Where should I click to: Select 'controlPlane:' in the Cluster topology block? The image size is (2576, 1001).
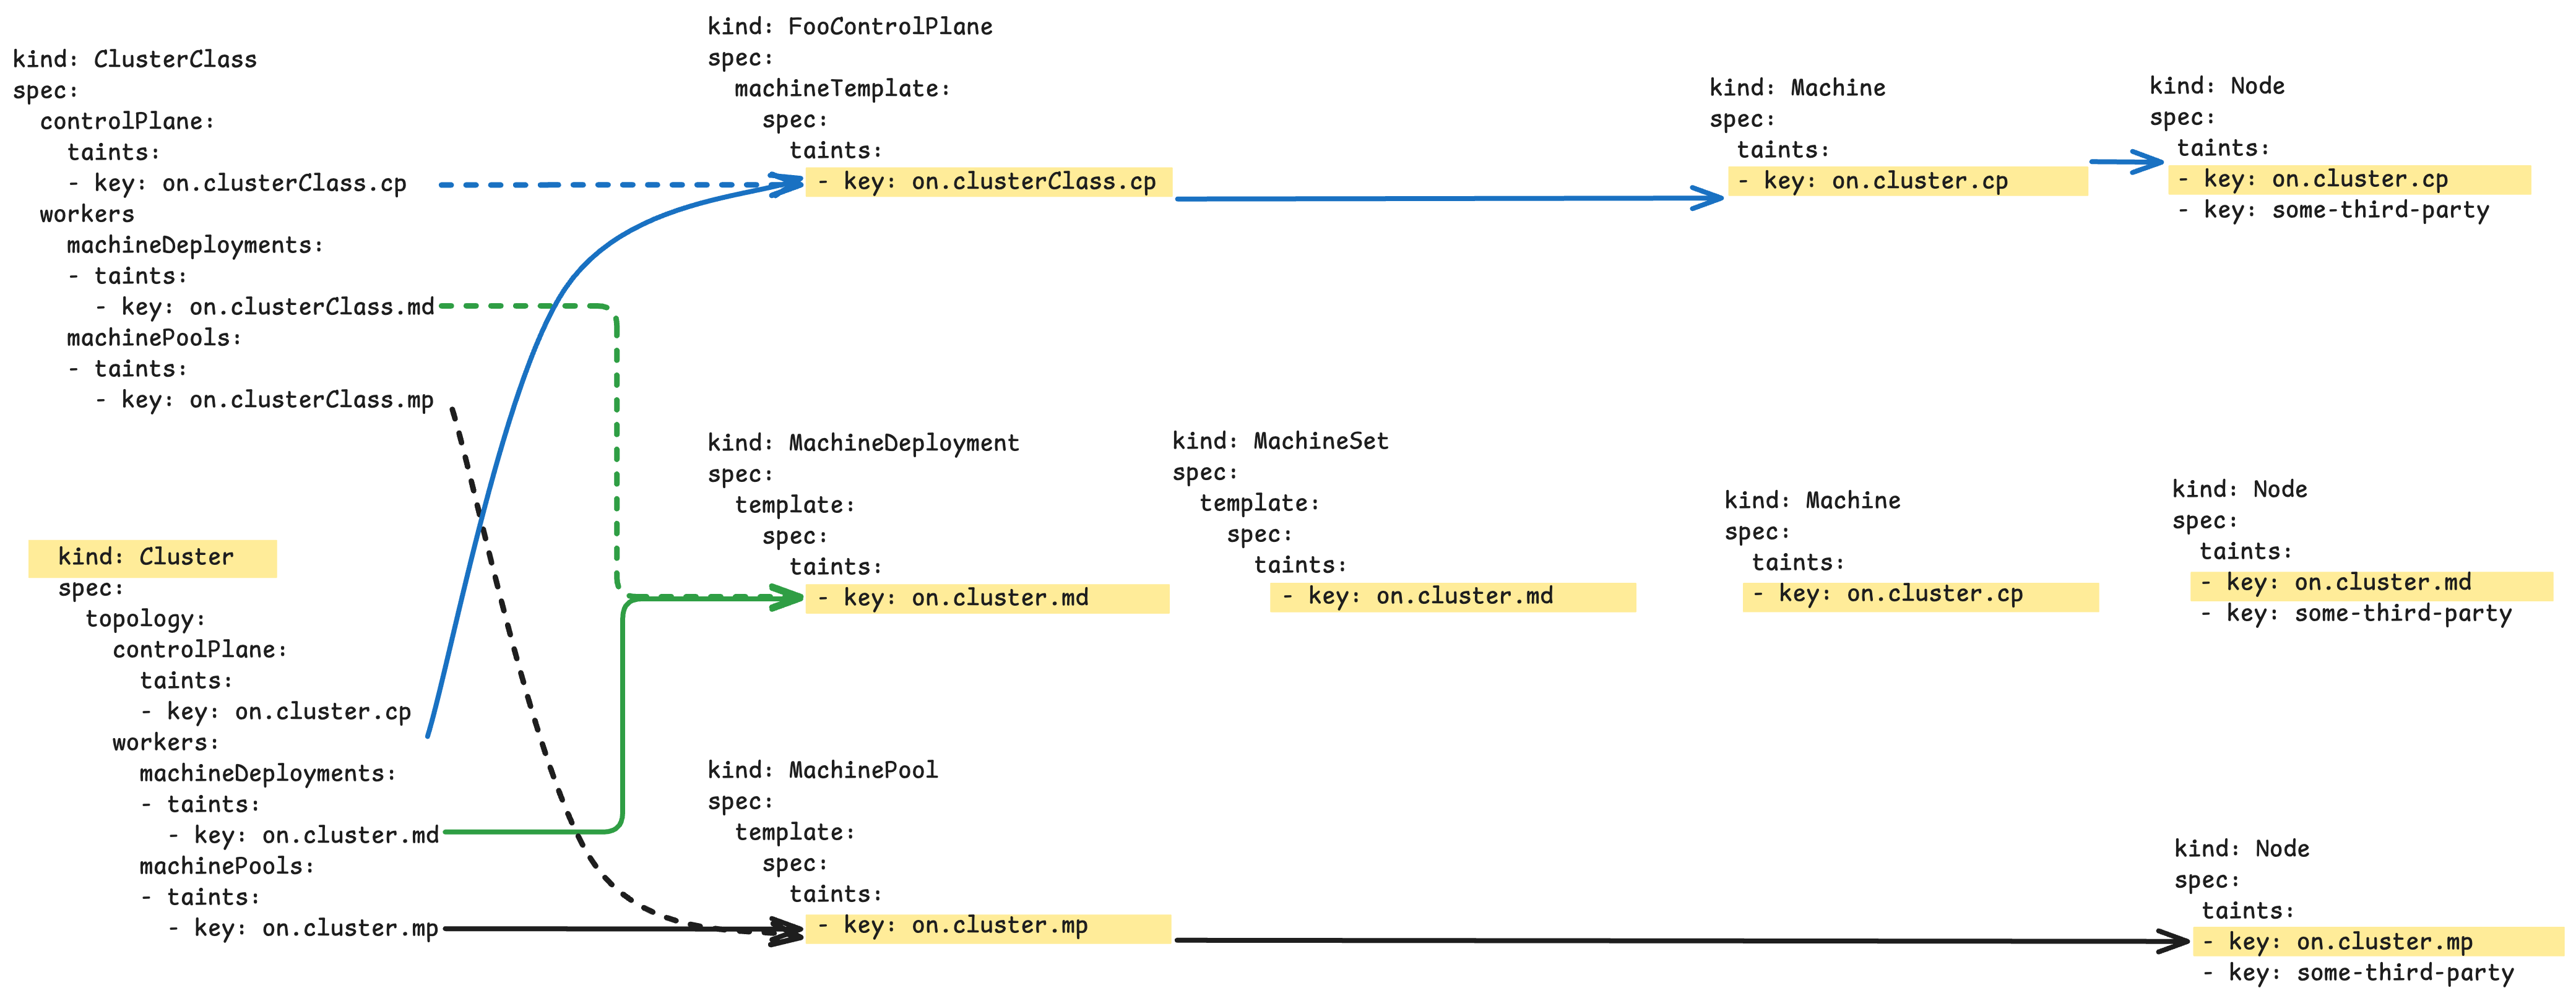coord(200,650)
